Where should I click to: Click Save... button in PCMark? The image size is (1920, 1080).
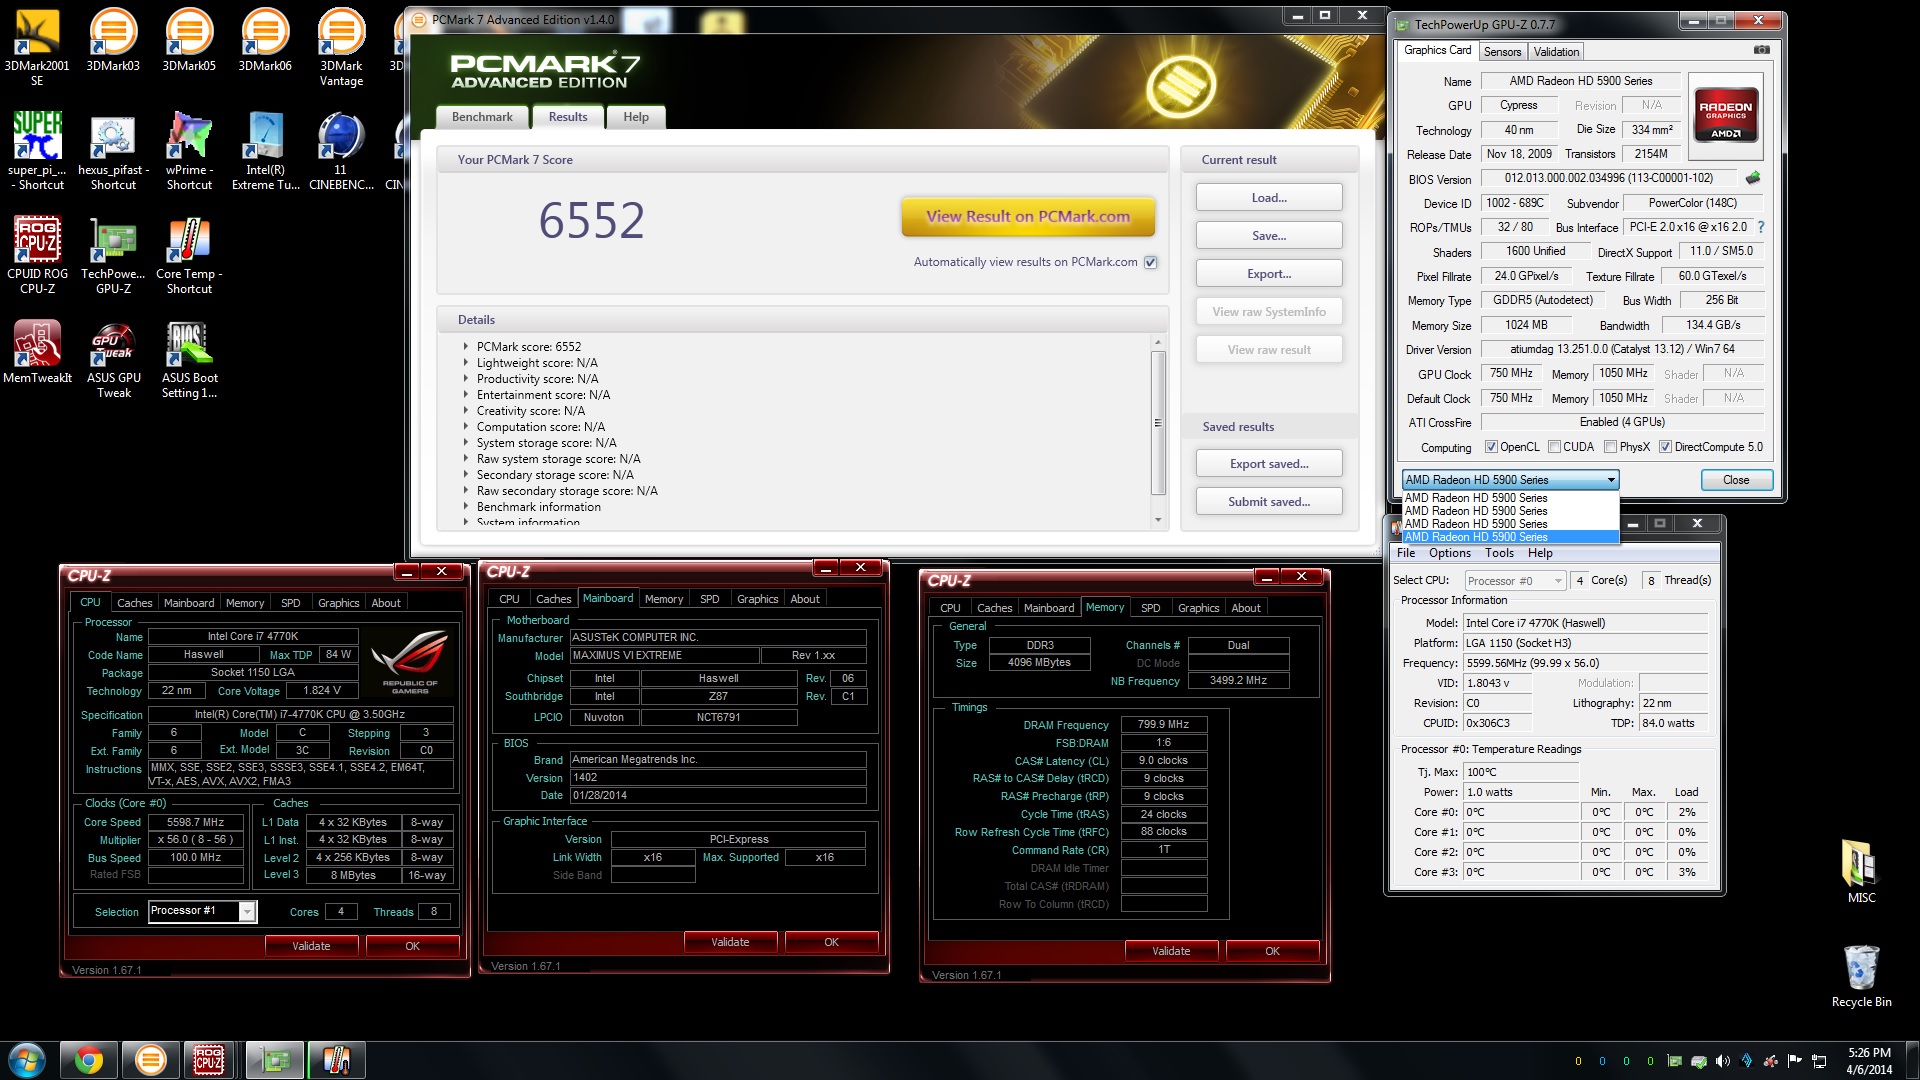click(x=1269, y=236)
